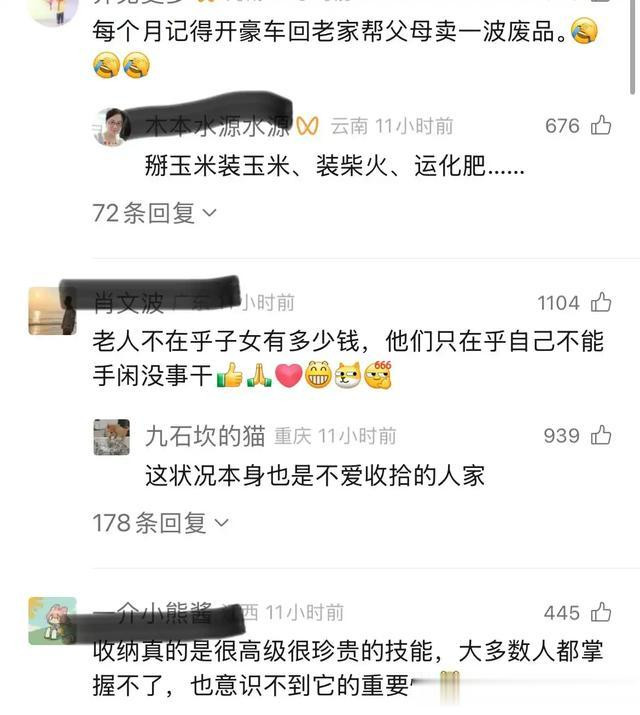
Task: Like the comment with 676 likes
Action: coord(601,125)
